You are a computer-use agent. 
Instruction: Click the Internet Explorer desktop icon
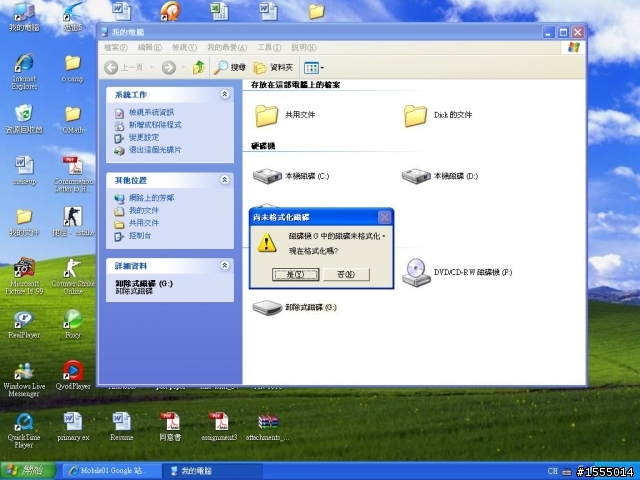[24, 71]
